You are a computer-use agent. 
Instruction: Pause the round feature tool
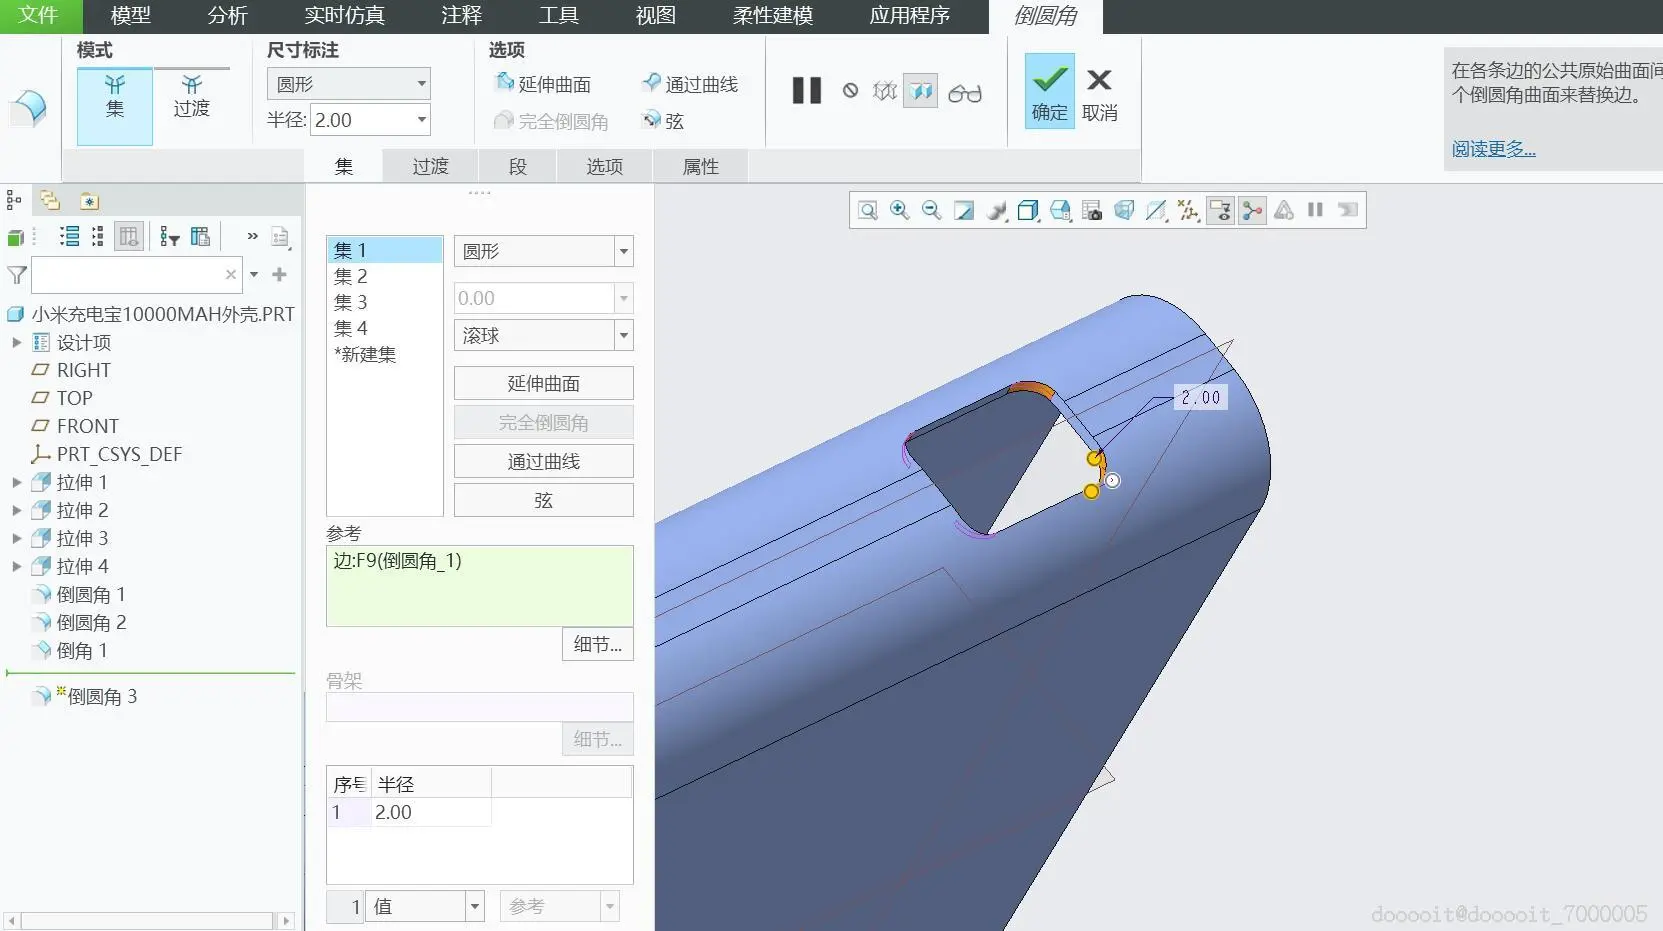coord(806,91)
